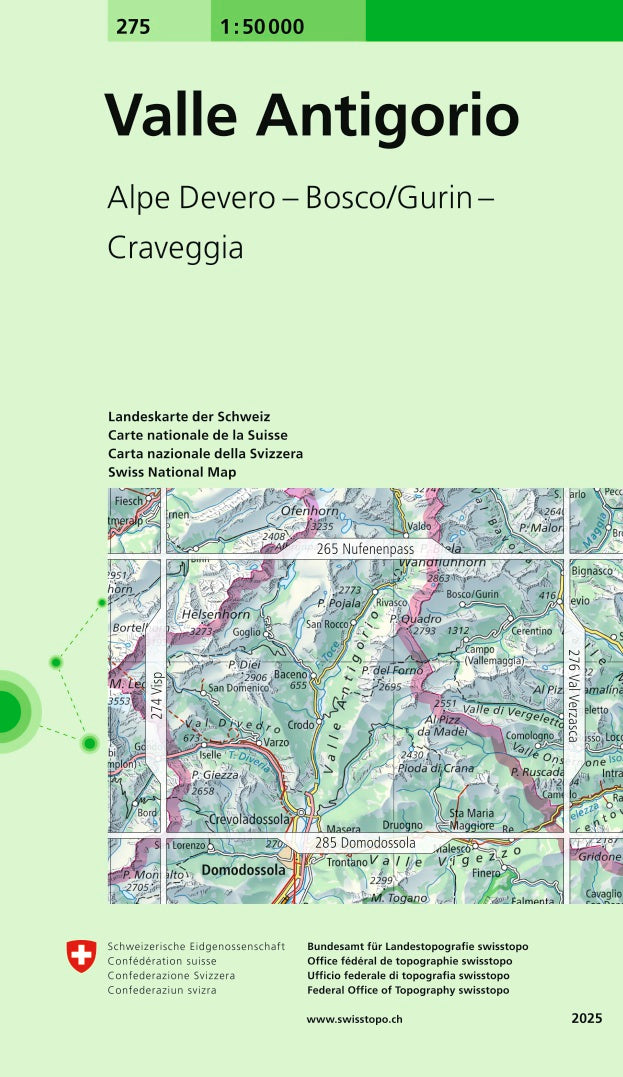Open adjacent sheet 285 Domodossola
623x1077 pixels.
tap(365, 843)
